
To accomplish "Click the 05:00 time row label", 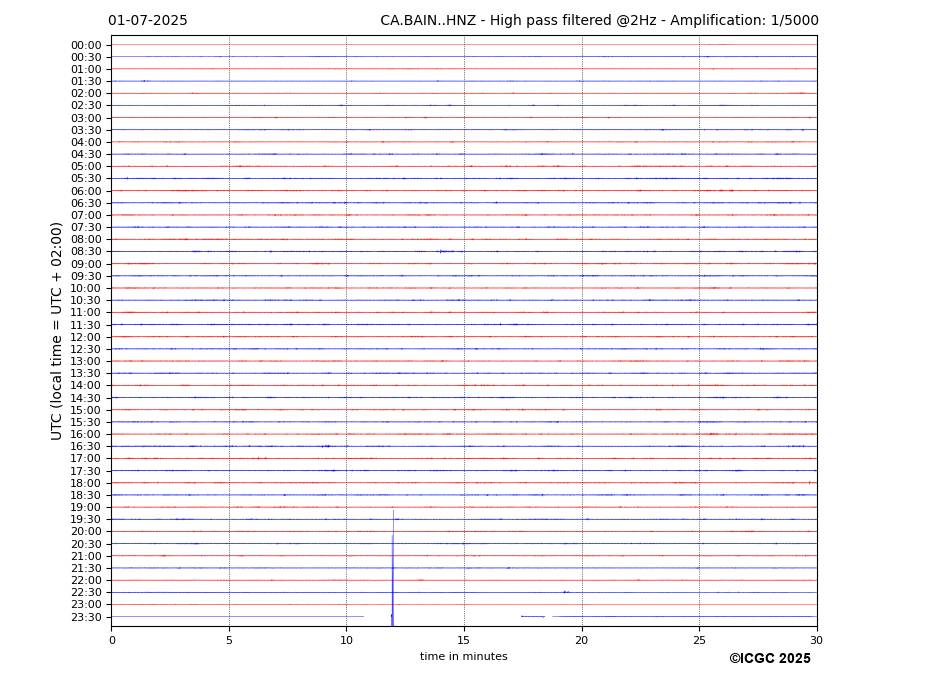I will coord(86,167).
